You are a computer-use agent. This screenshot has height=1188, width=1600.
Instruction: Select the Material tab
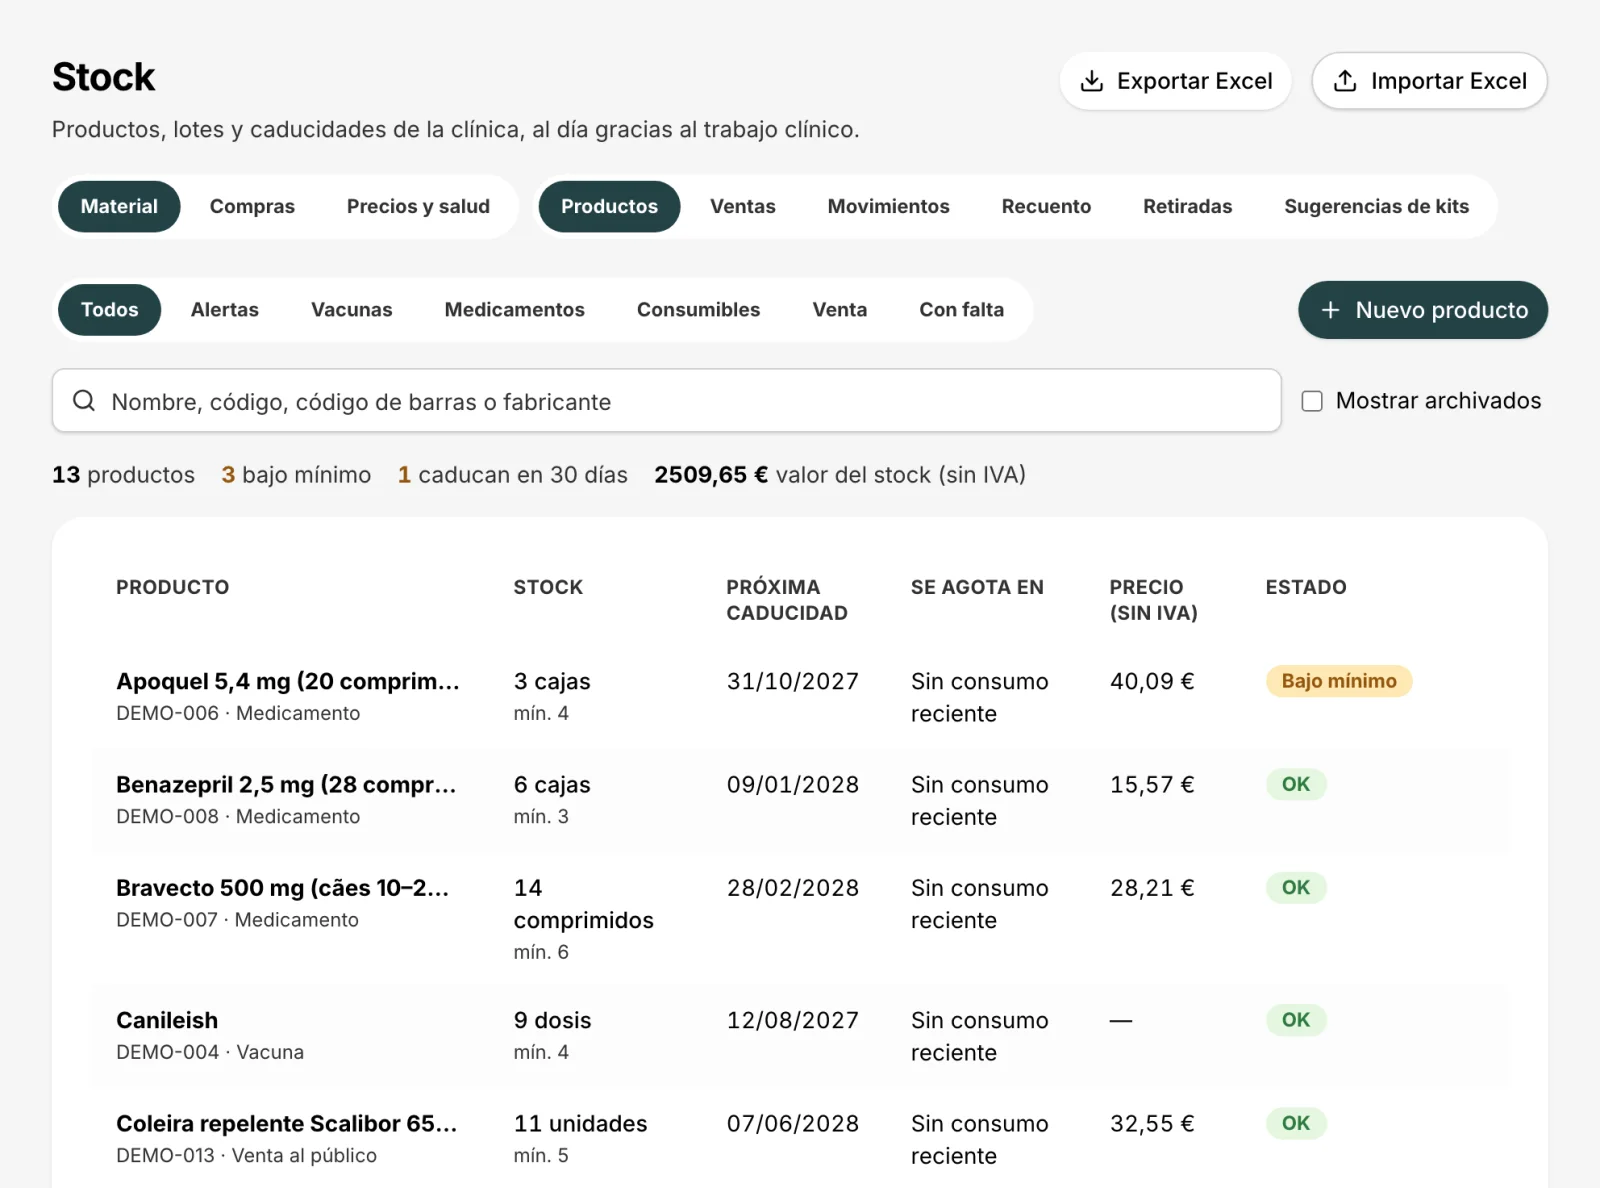tap(119, 206)
